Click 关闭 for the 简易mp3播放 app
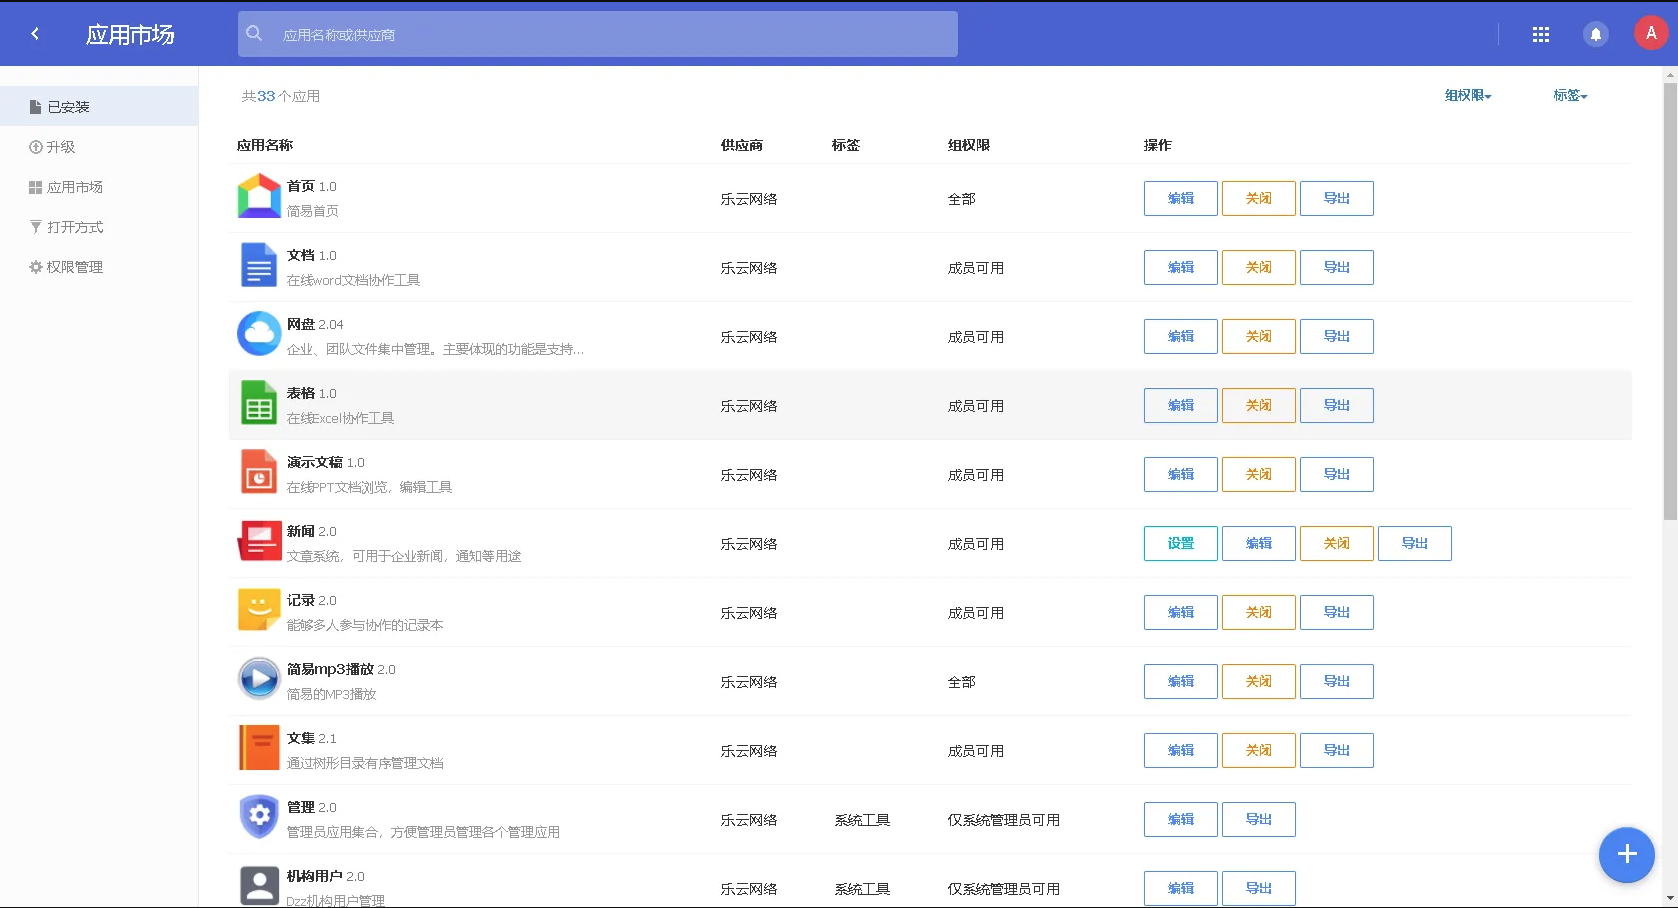Screen dimensions: 1678x908 click(x=1259, y=681)
